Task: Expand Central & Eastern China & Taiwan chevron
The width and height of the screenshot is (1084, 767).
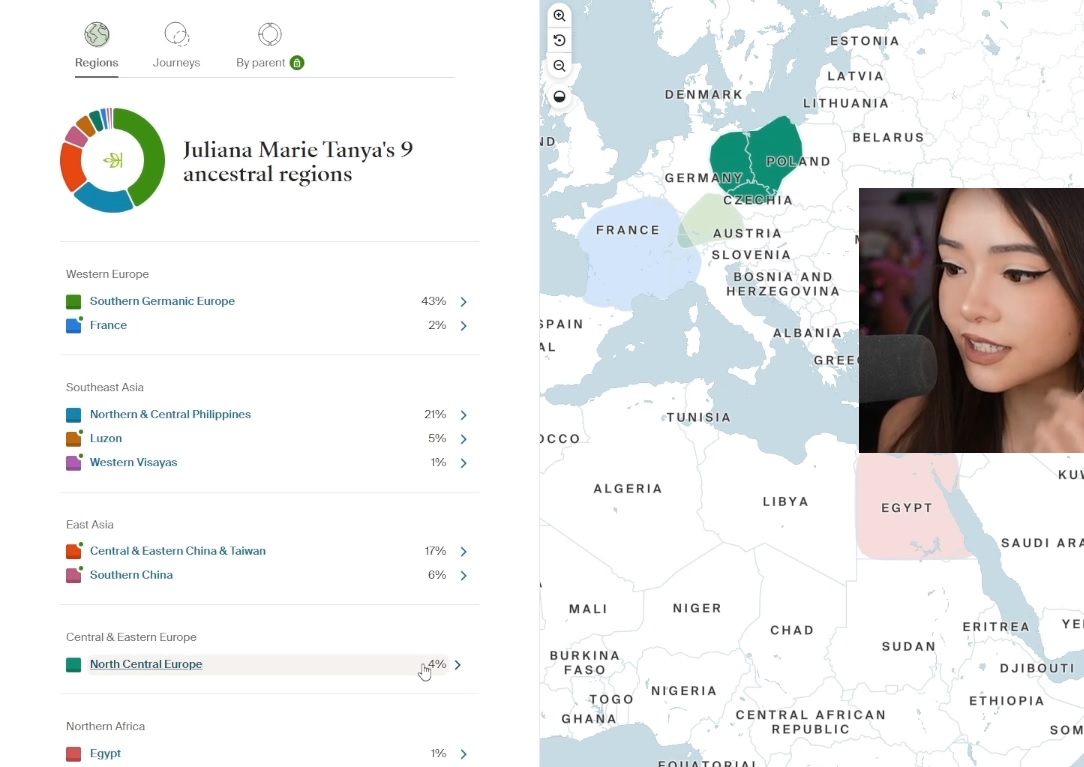Action: [464, 552]
